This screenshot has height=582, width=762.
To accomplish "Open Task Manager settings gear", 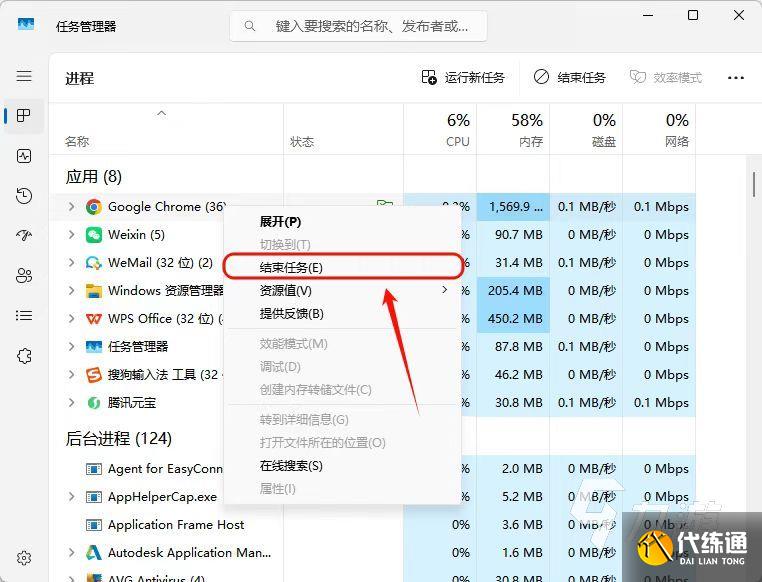I will [24, 558].
